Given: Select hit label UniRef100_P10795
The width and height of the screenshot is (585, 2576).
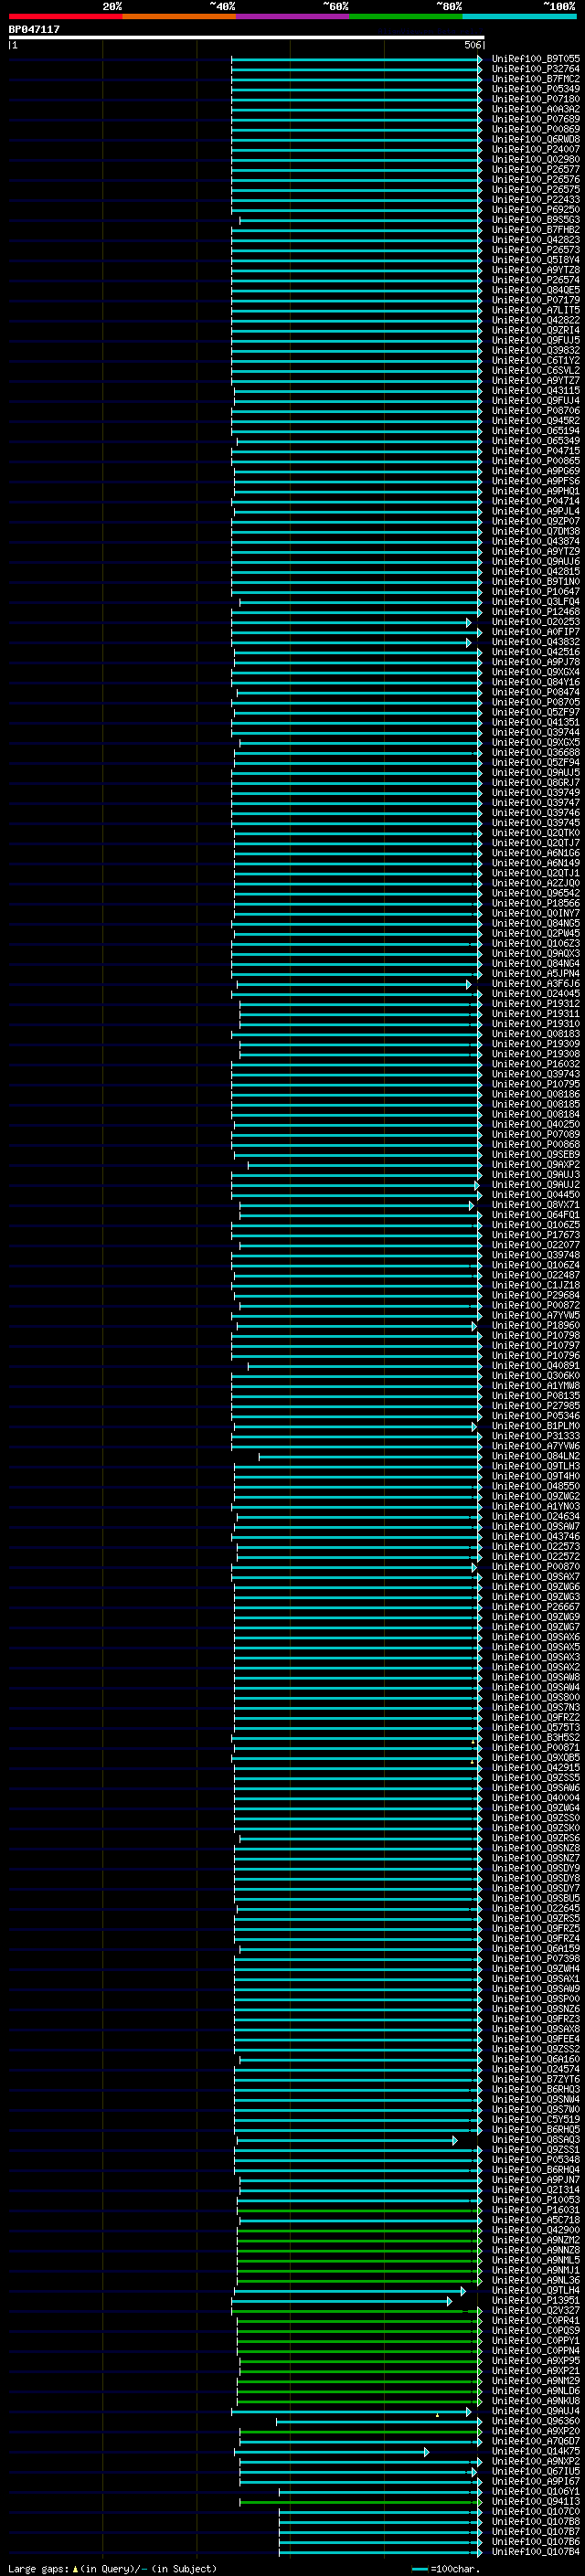Looking at the screenshot, I should tap(536, 1084).
